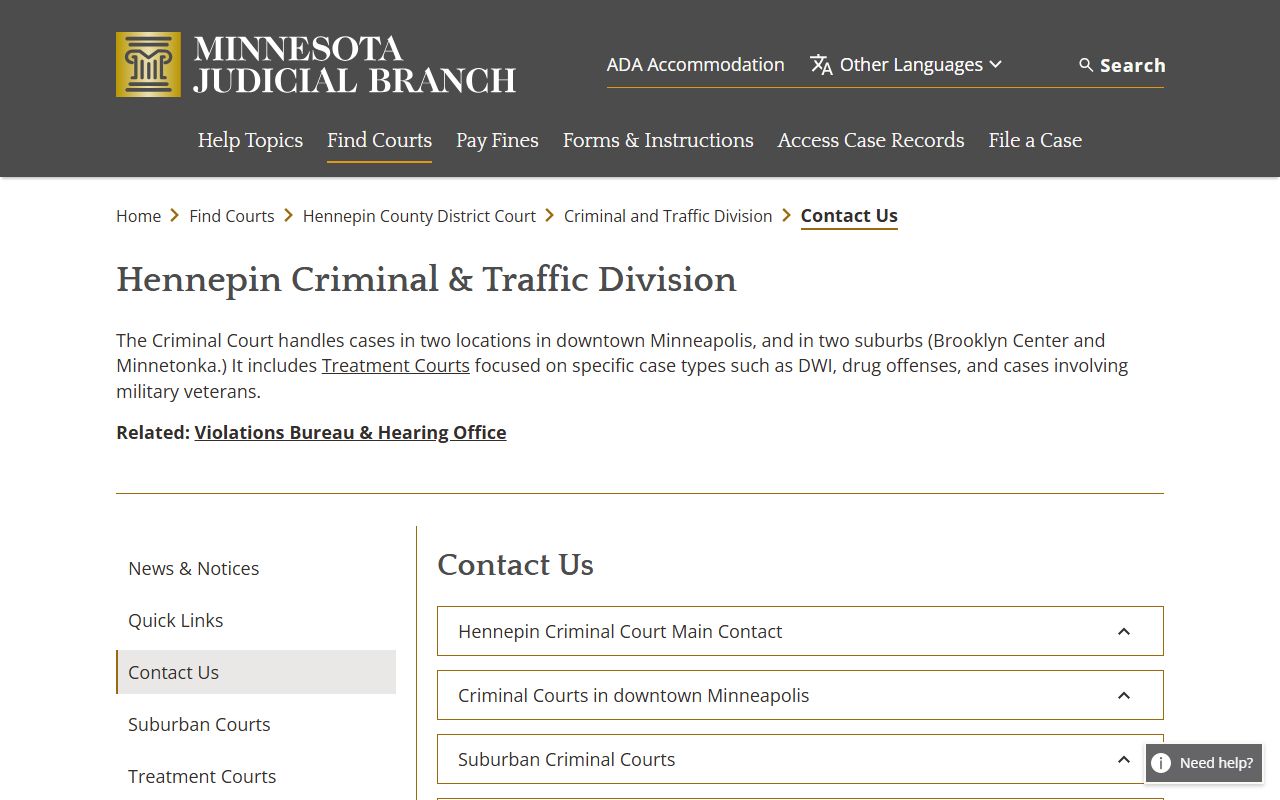
Task: Click the Minnesota Judicial Branch pillar logo
Action: [148, 64]
